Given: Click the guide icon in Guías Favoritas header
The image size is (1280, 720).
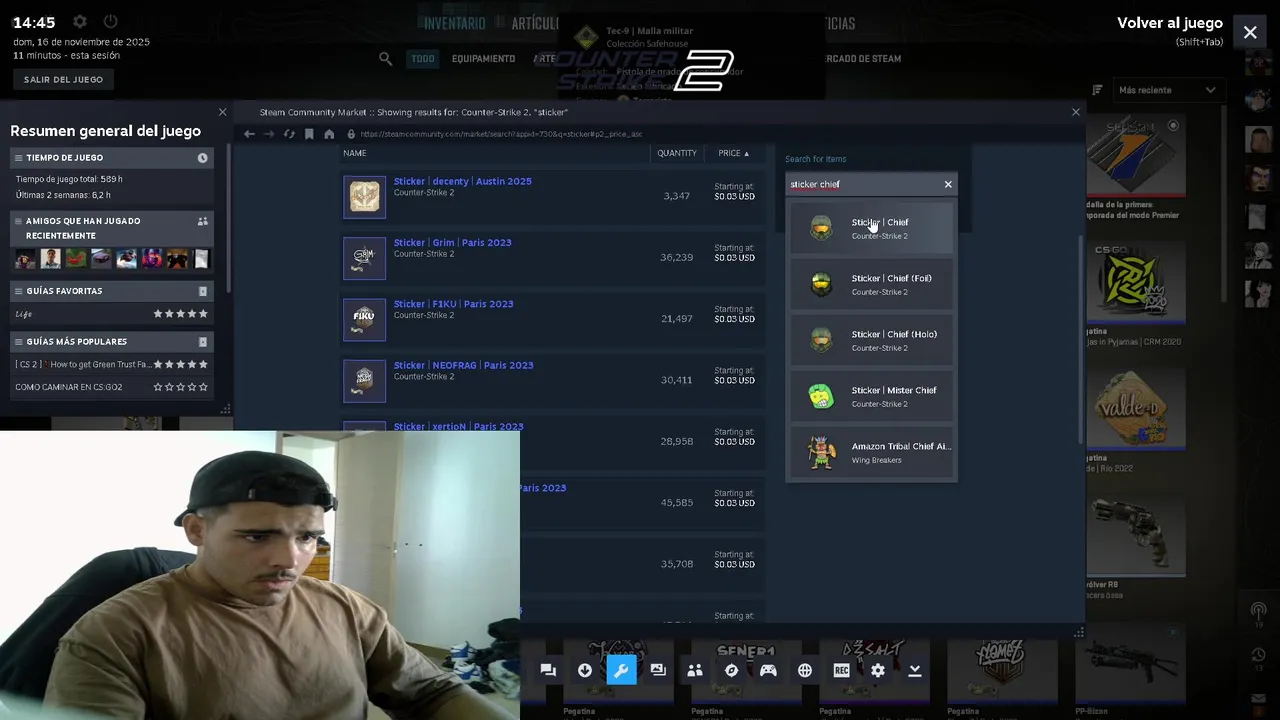Looking at the screenshot, I should point(202,291).
